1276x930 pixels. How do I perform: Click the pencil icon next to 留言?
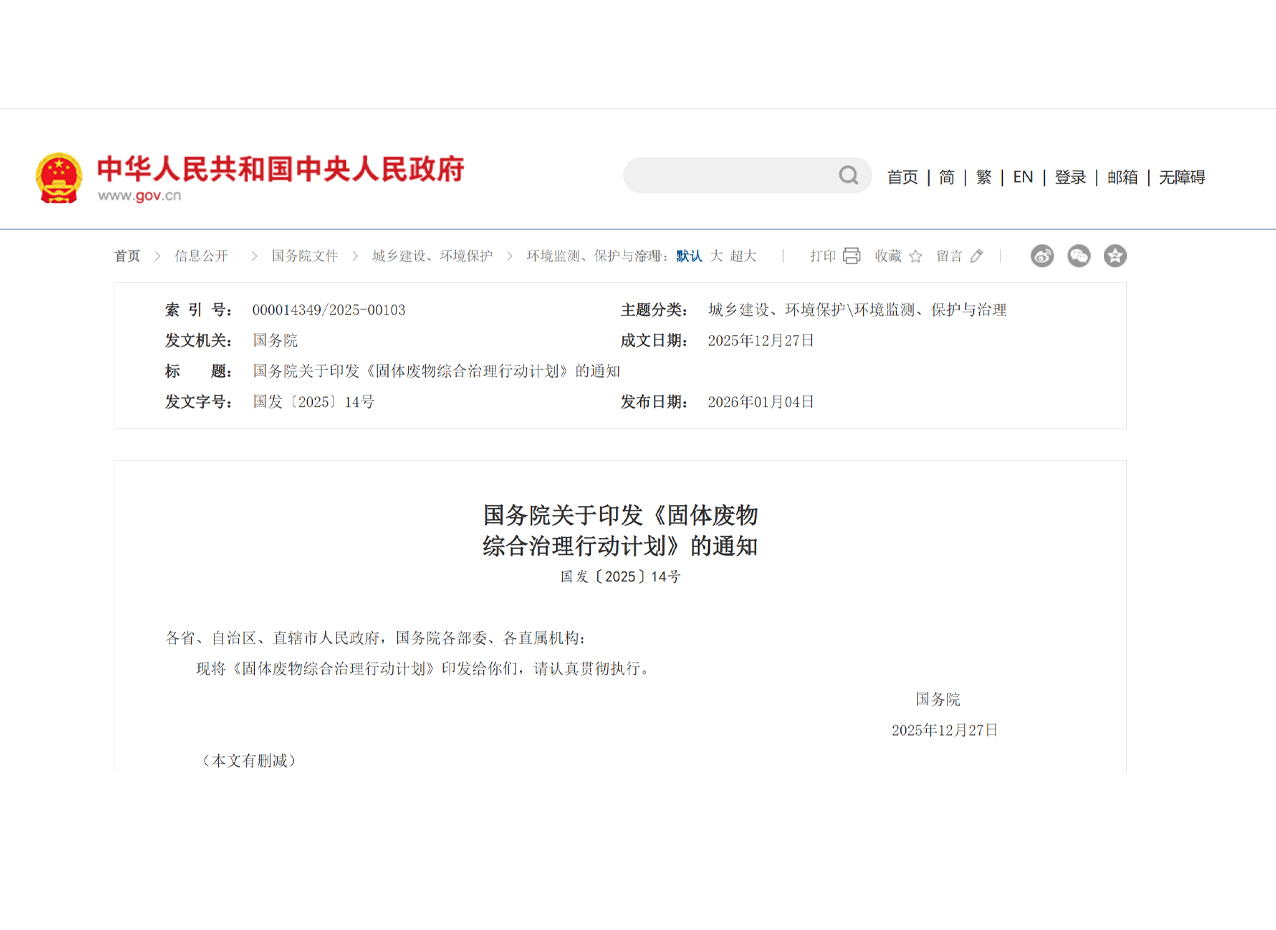pos(976,256)
